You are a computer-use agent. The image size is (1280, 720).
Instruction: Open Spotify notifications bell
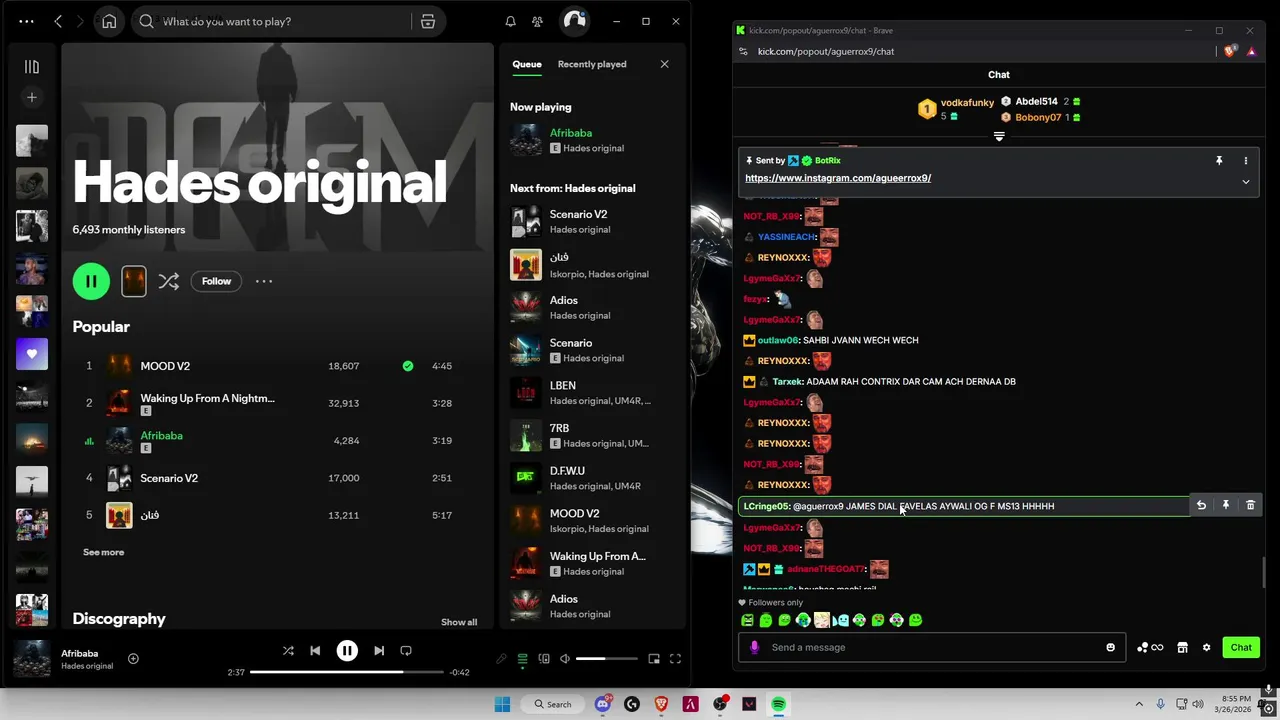[x=510, y=21]
